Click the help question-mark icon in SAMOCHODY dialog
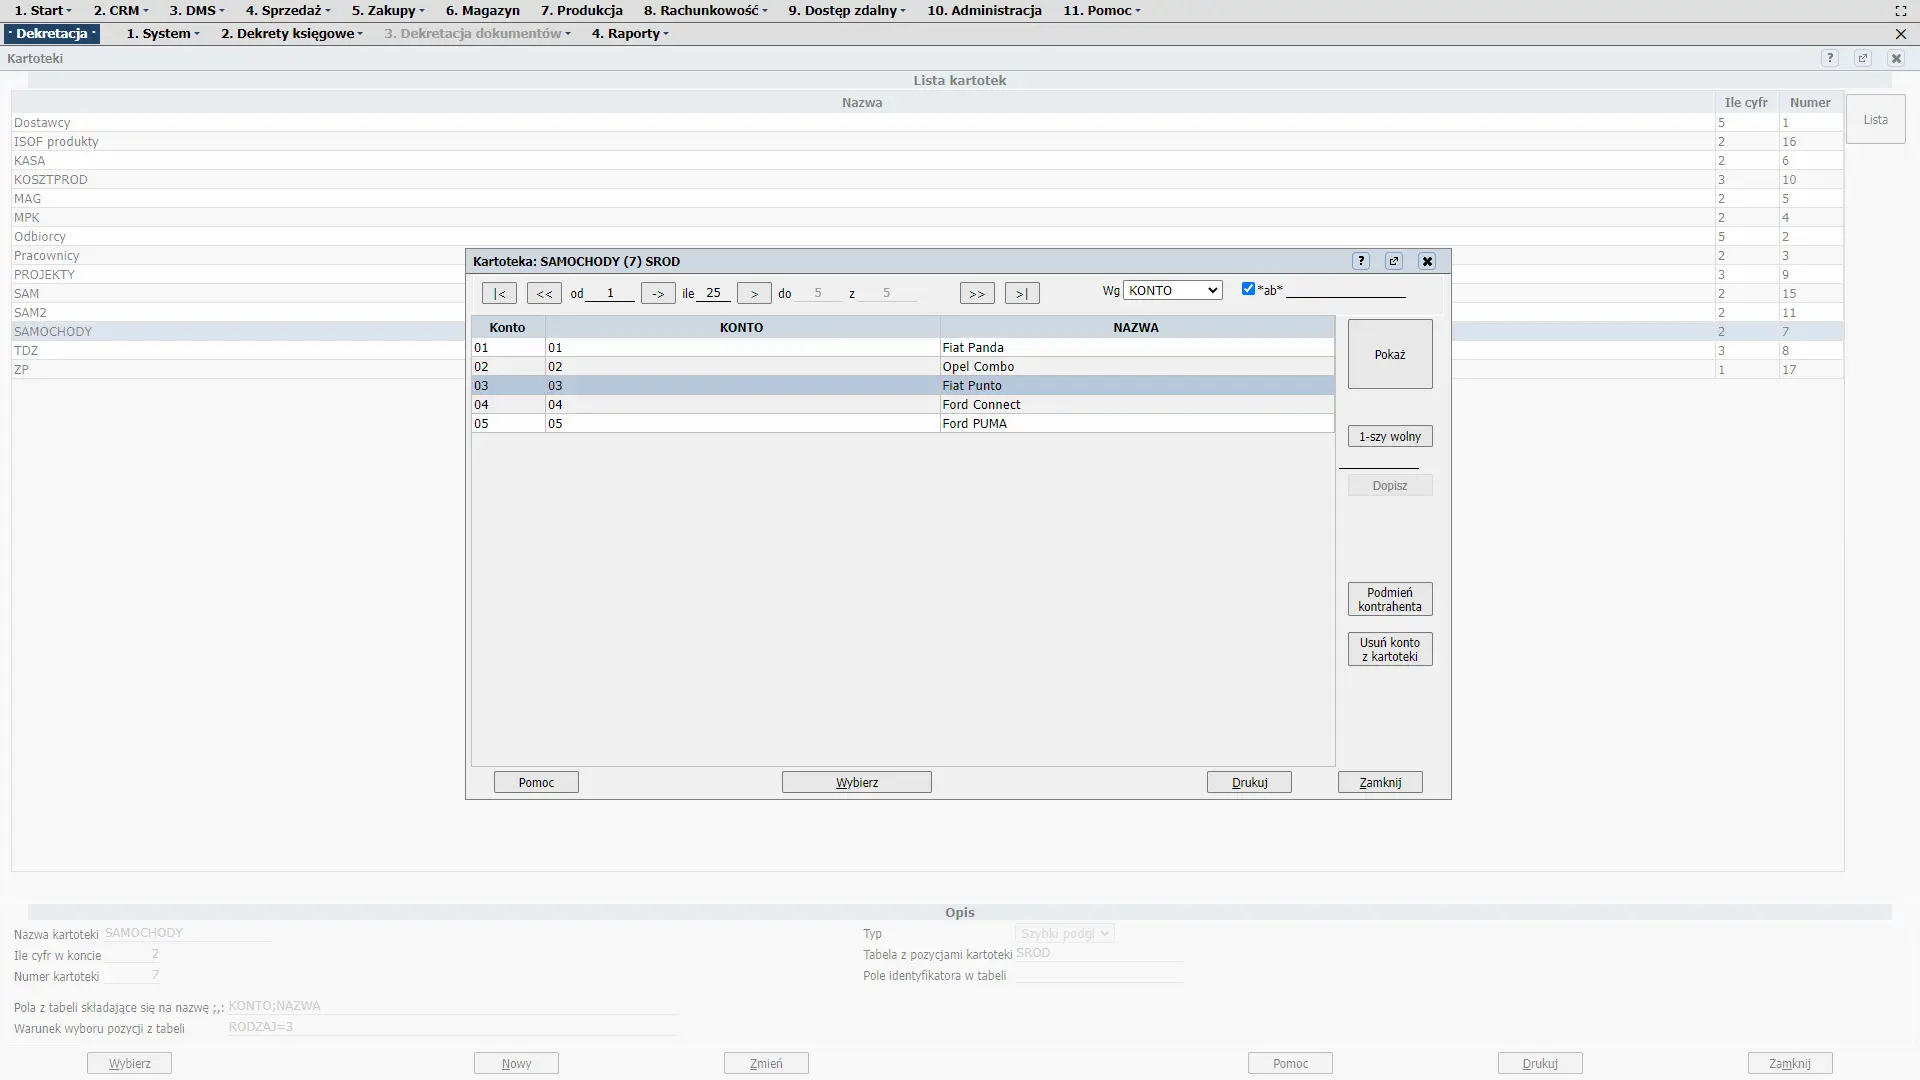 point(1361,261)
